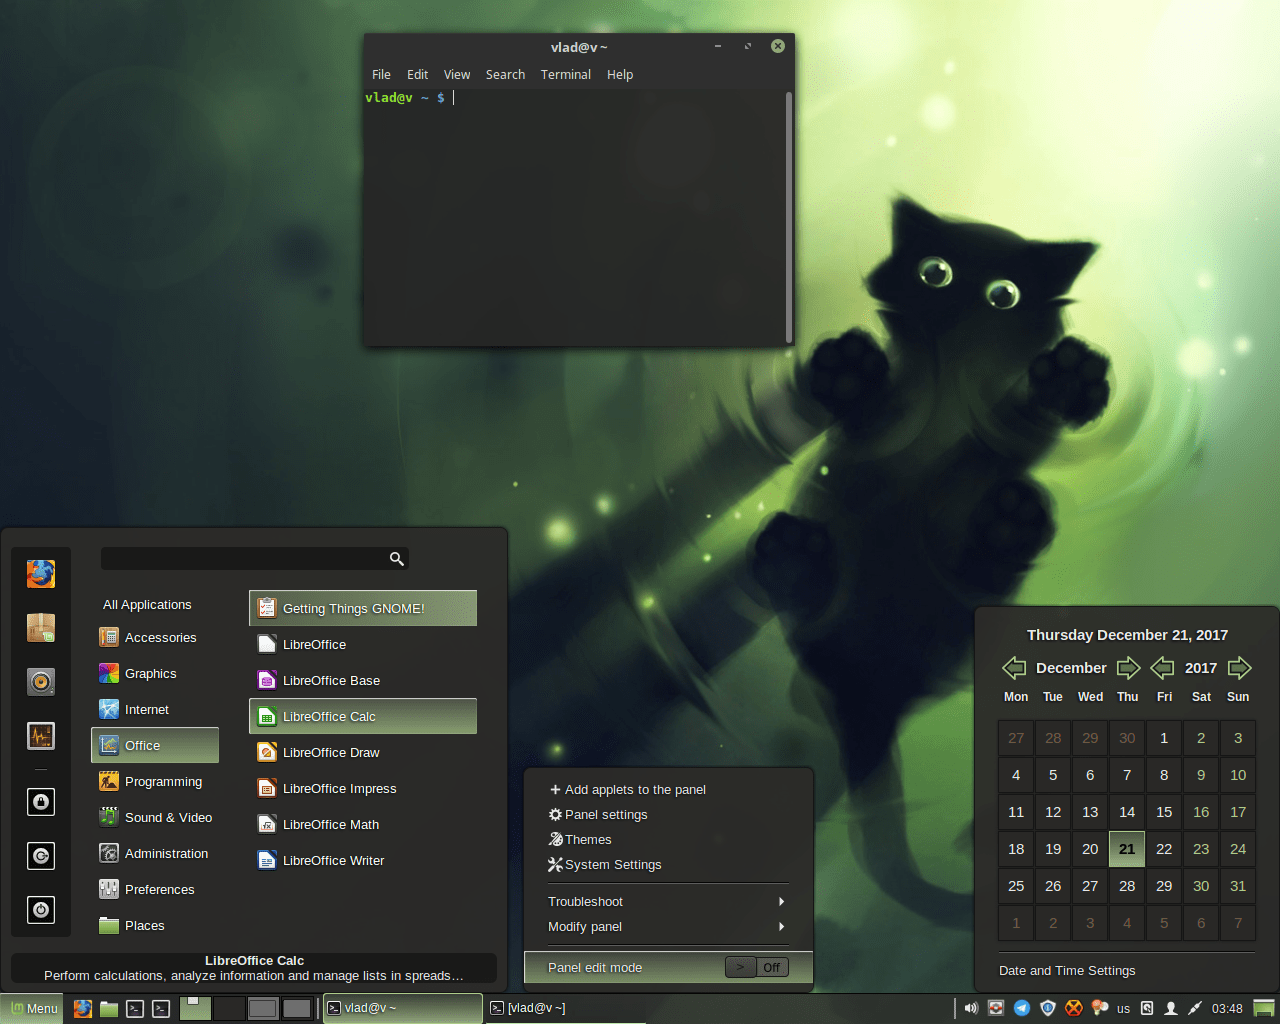Open the sound volume applet in the tray
This screenshot has width=1280, height=1024.
tap(970, 1008)
